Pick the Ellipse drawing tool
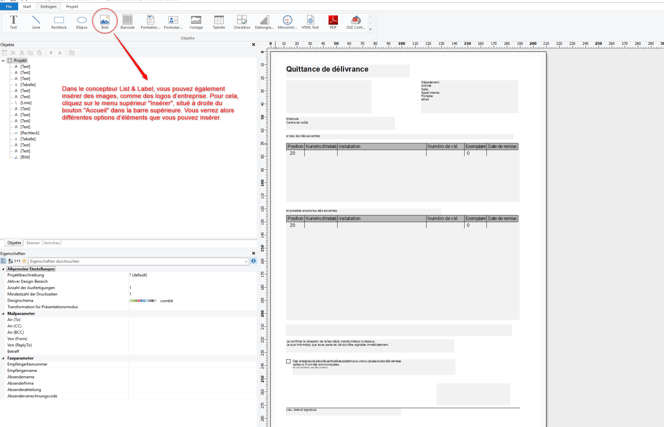This screenshot has height=427, width=664. (82, 22)
